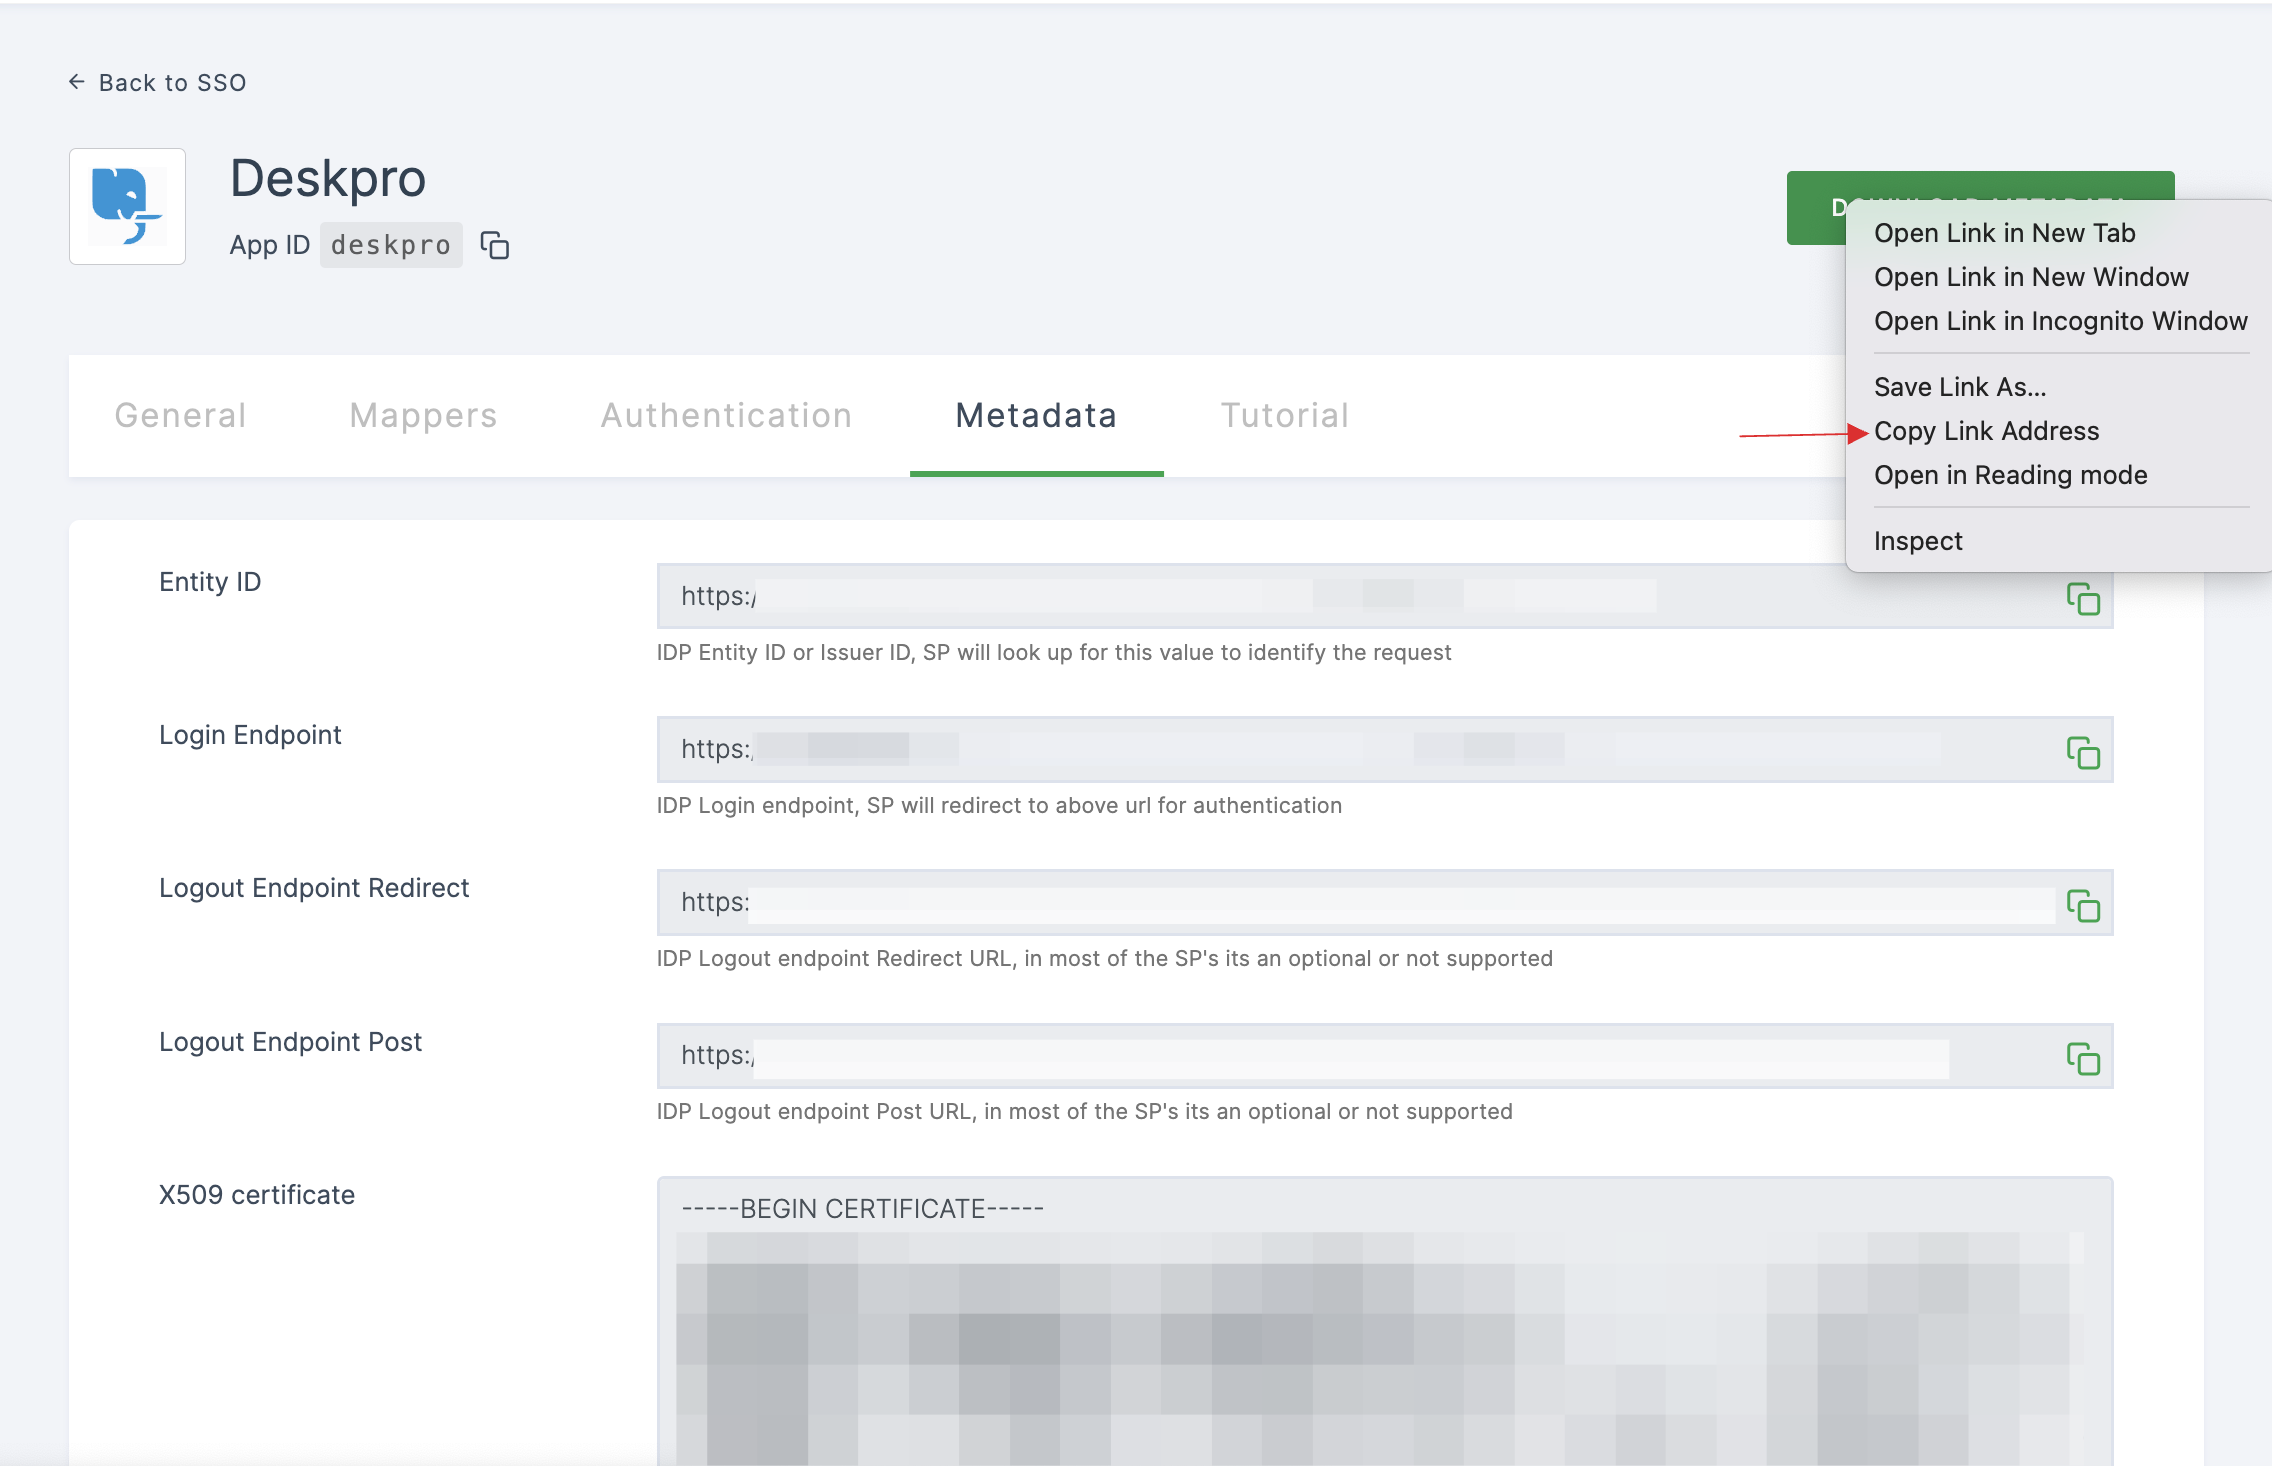Image resolution: width=2272 pixels, height=1466 pixels.
Task: Copy the Logout Endpoint Post URL
Action: click(x=2083, y=1058)
